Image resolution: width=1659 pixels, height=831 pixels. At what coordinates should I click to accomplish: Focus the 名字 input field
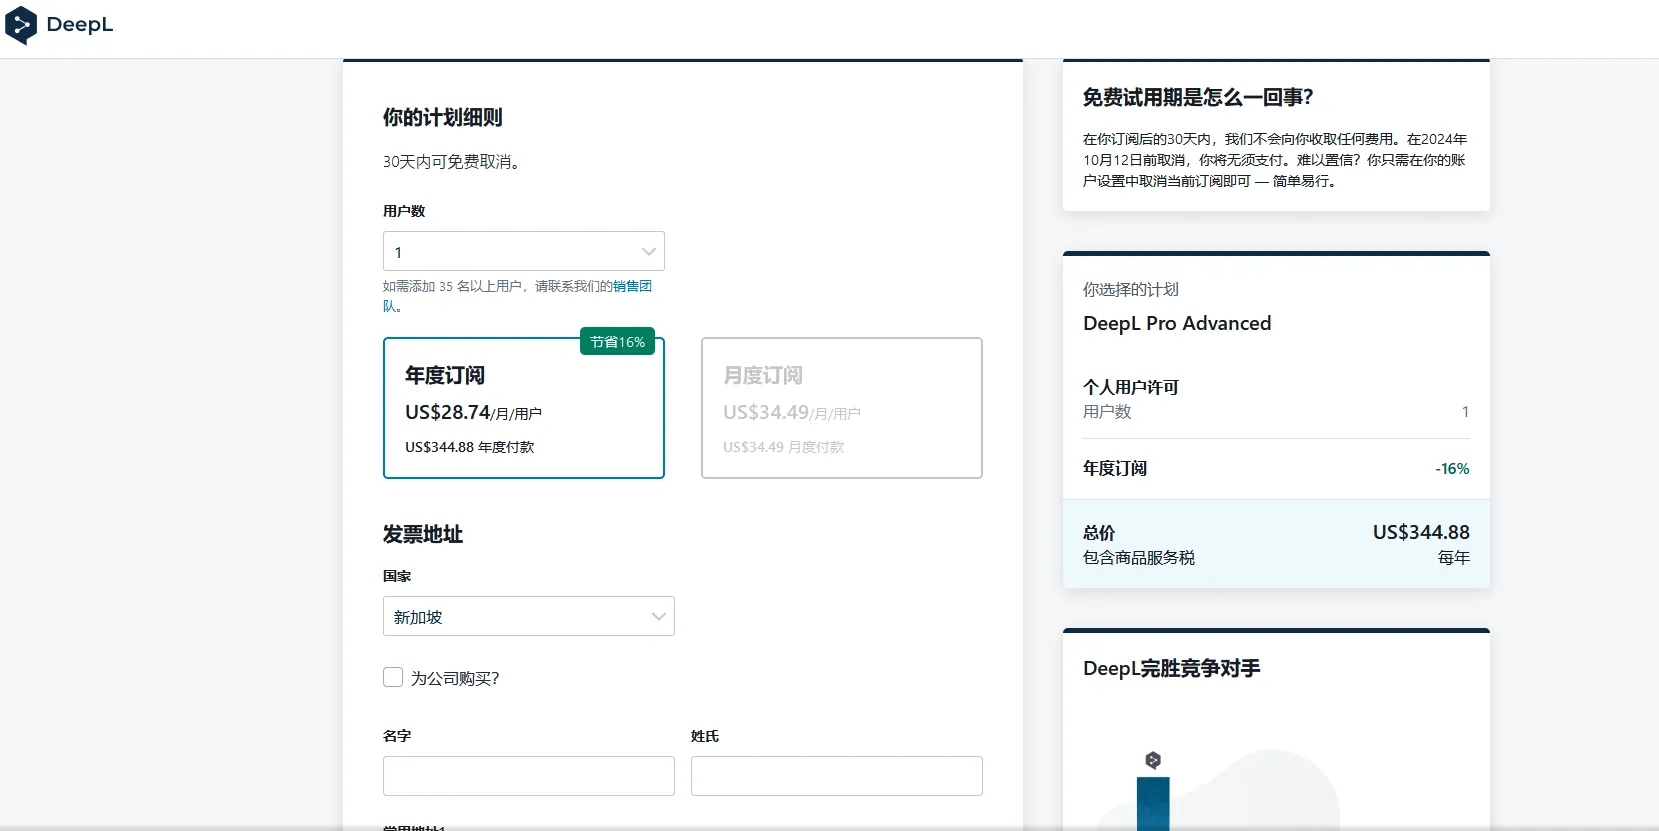(x=529, y=776)
